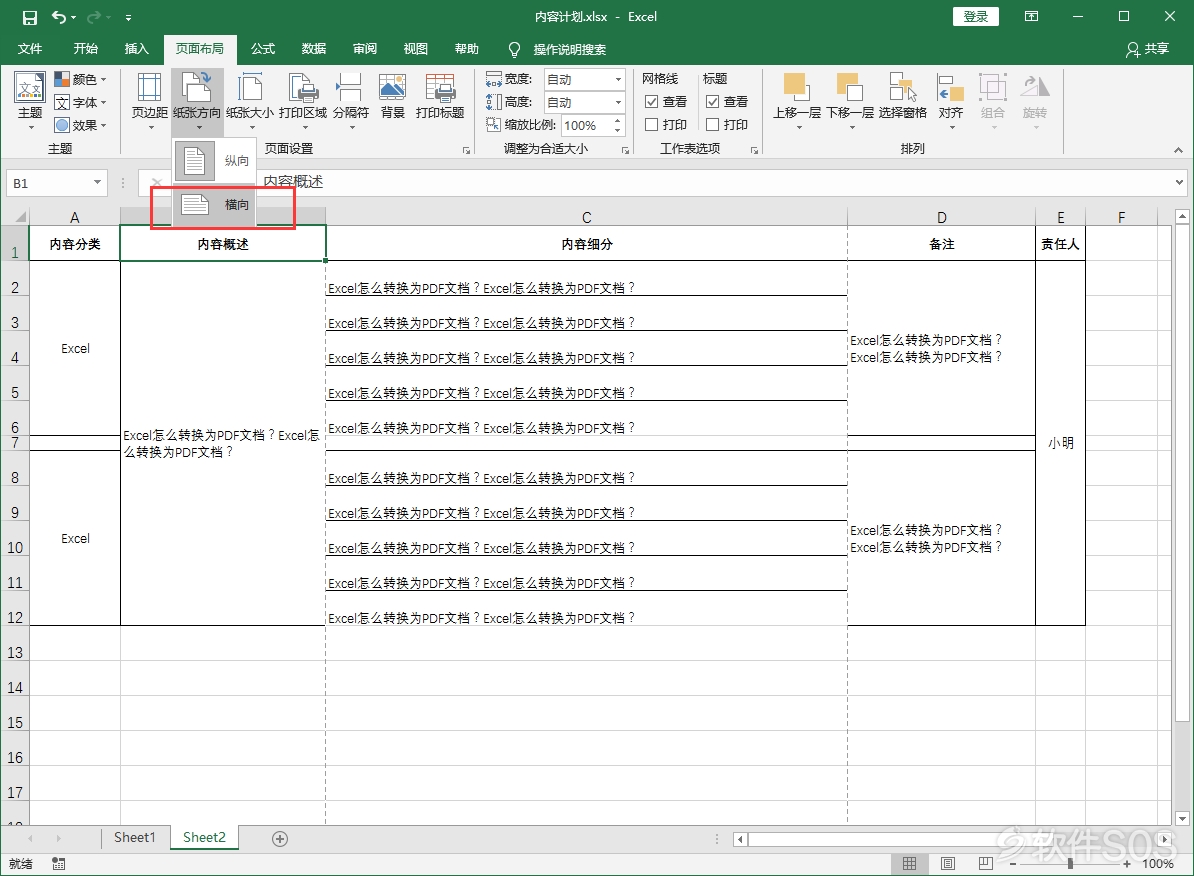Open theme Fonts (字体) menu
1194x876 pixels.
(80, 102)
